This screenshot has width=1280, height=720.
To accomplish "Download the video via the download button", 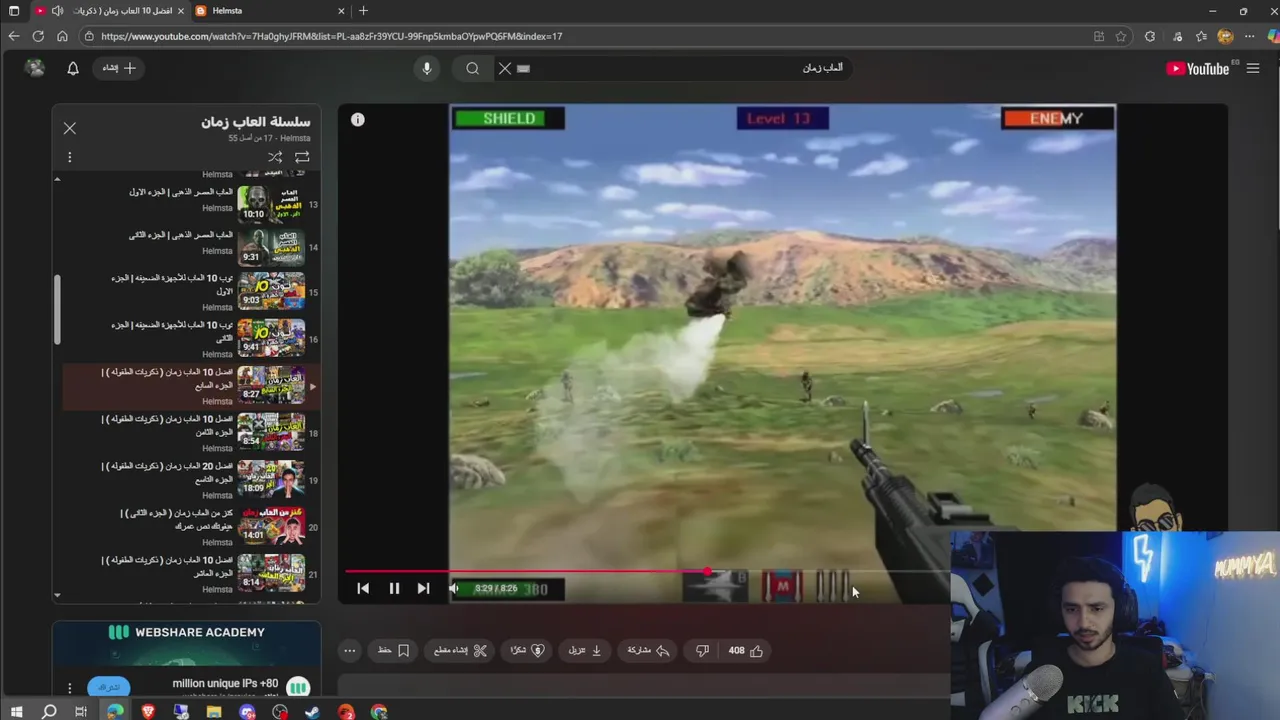I will [x=586, y=650].
